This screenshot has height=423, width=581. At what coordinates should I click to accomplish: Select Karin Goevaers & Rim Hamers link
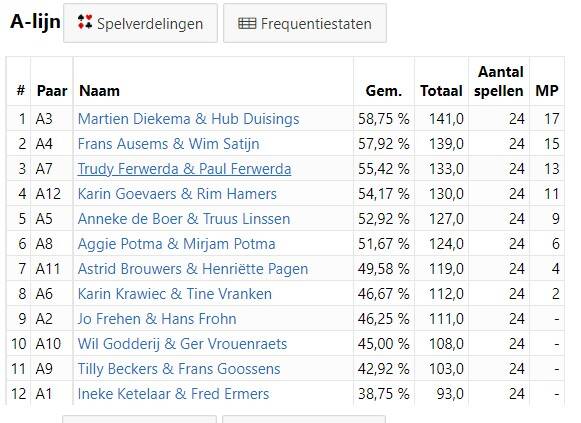[177, 194]
